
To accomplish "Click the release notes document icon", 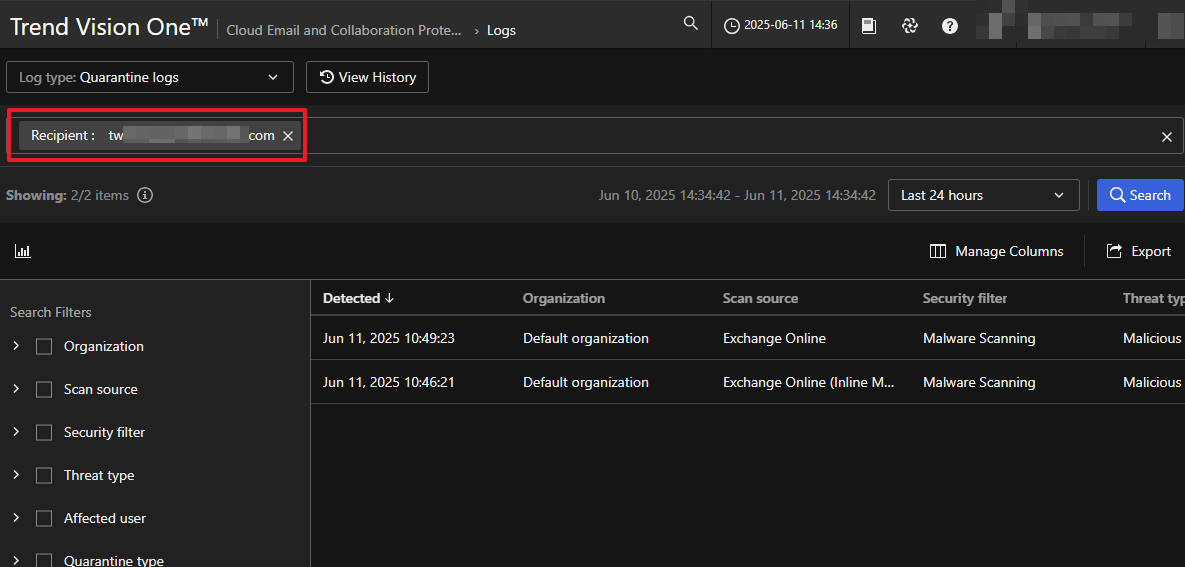I will [869, 26].
